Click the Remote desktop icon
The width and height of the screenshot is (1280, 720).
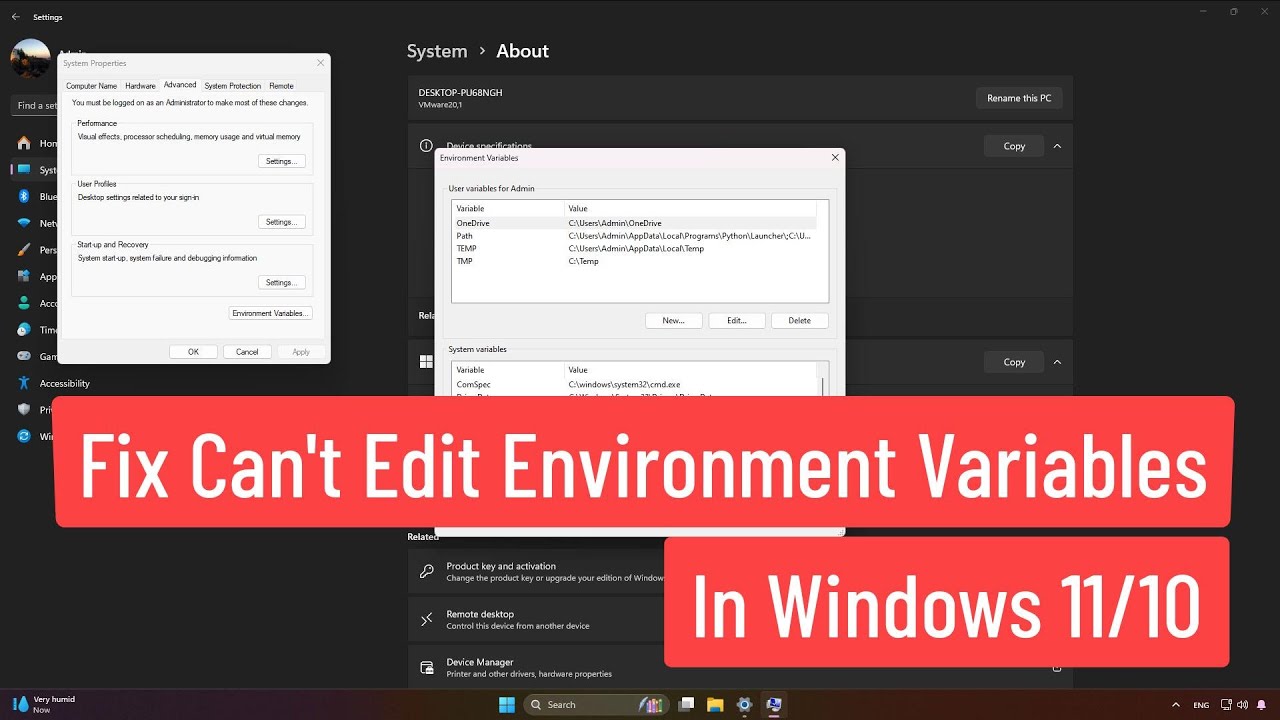[x=427, y=620]
